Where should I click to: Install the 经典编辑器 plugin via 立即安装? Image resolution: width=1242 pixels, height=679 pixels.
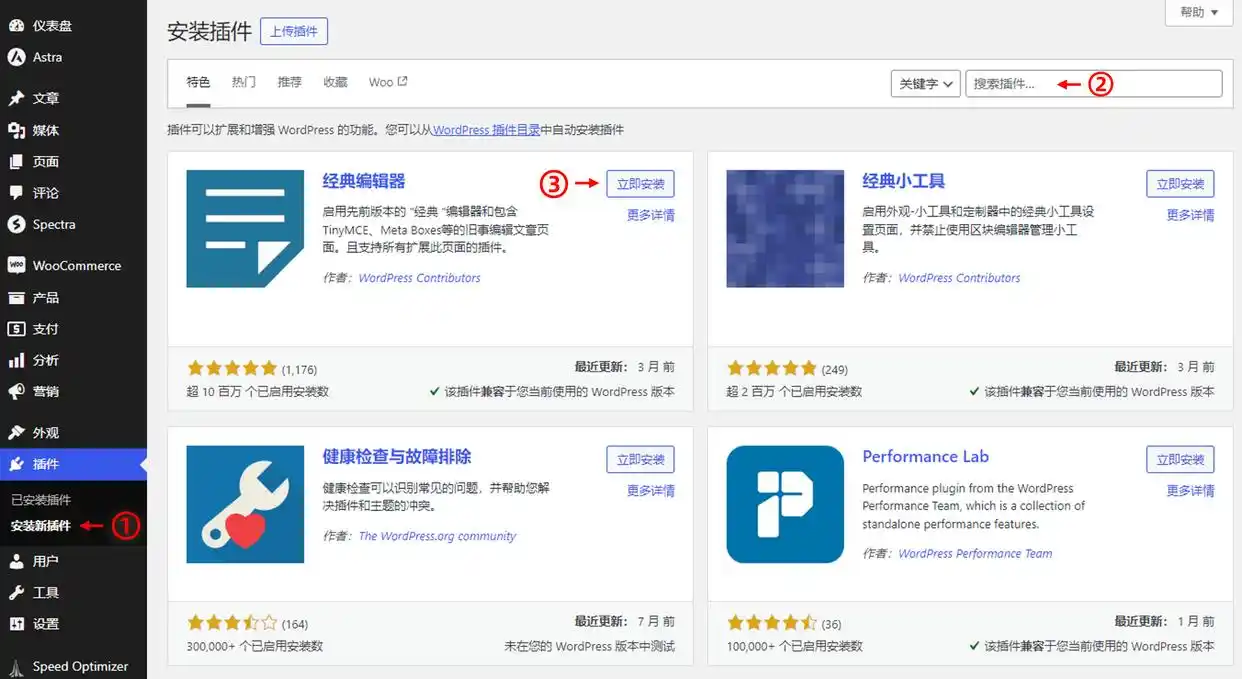(640, 184)
